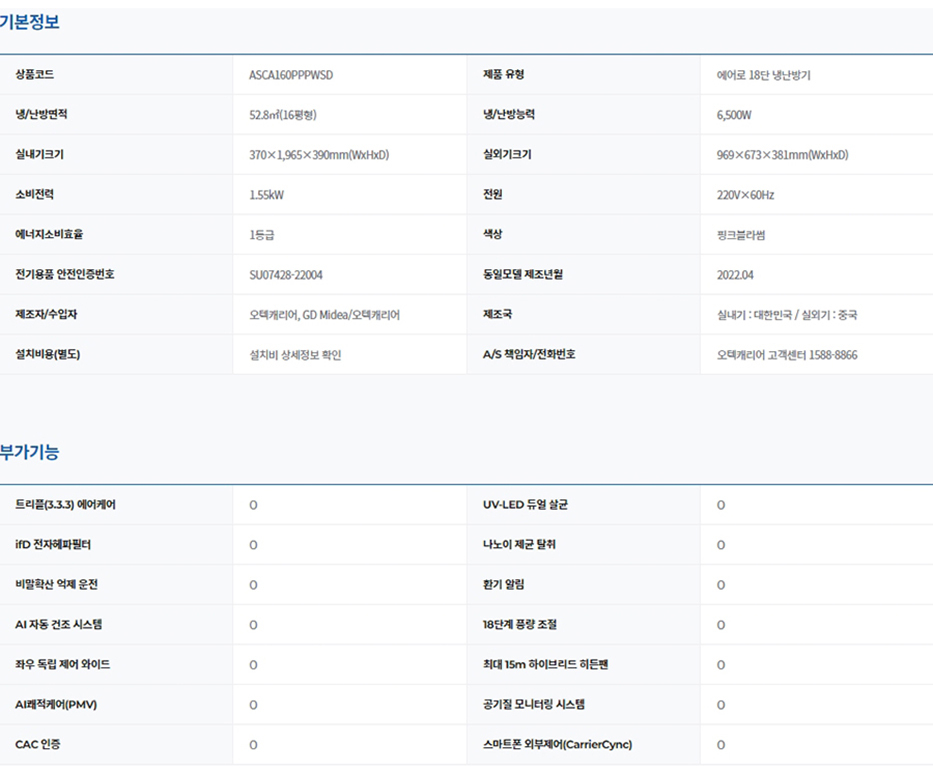Viewport: 933px width, 772px height.
Task: Click the 실외기크기 dimension value
Action: pos(782,155)
